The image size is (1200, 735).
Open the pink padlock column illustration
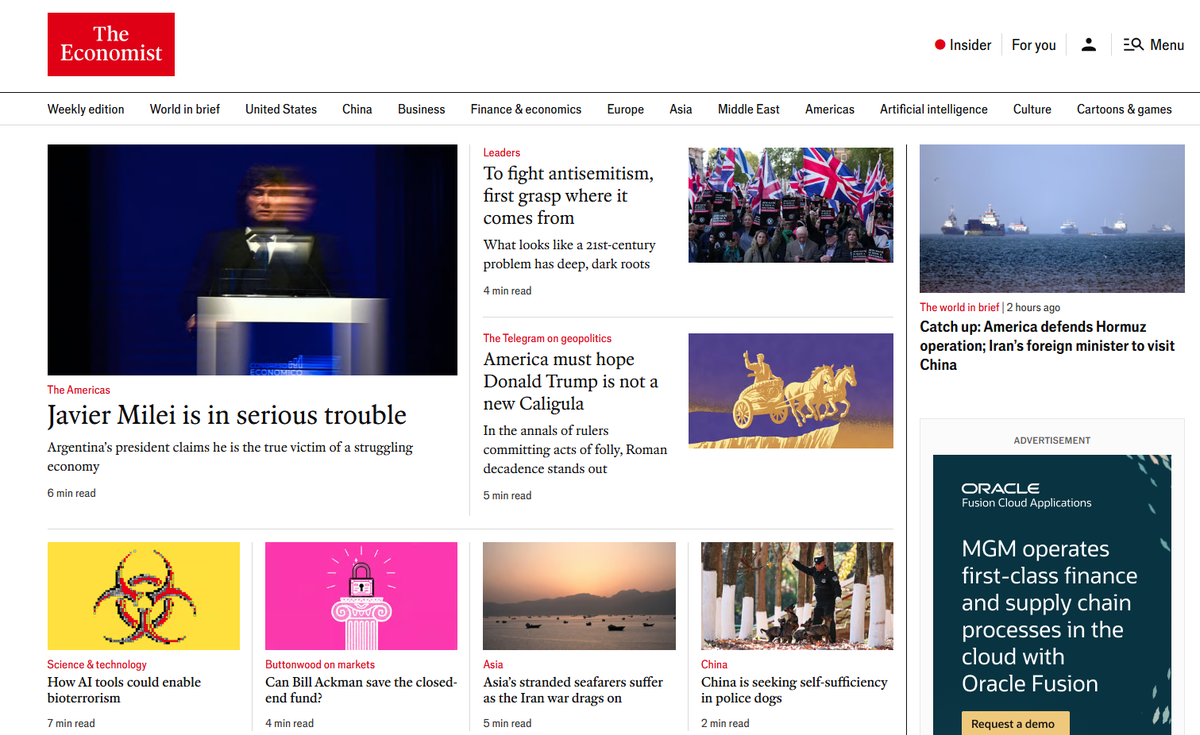tap(361, 596)
